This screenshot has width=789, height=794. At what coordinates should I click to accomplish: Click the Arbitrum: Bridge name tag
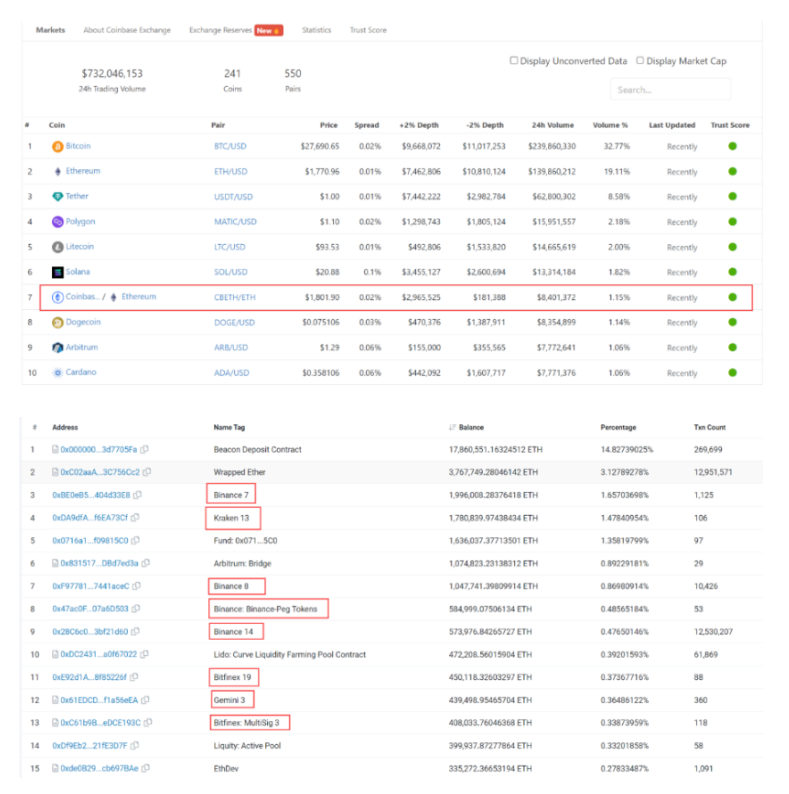coord(243,563)
